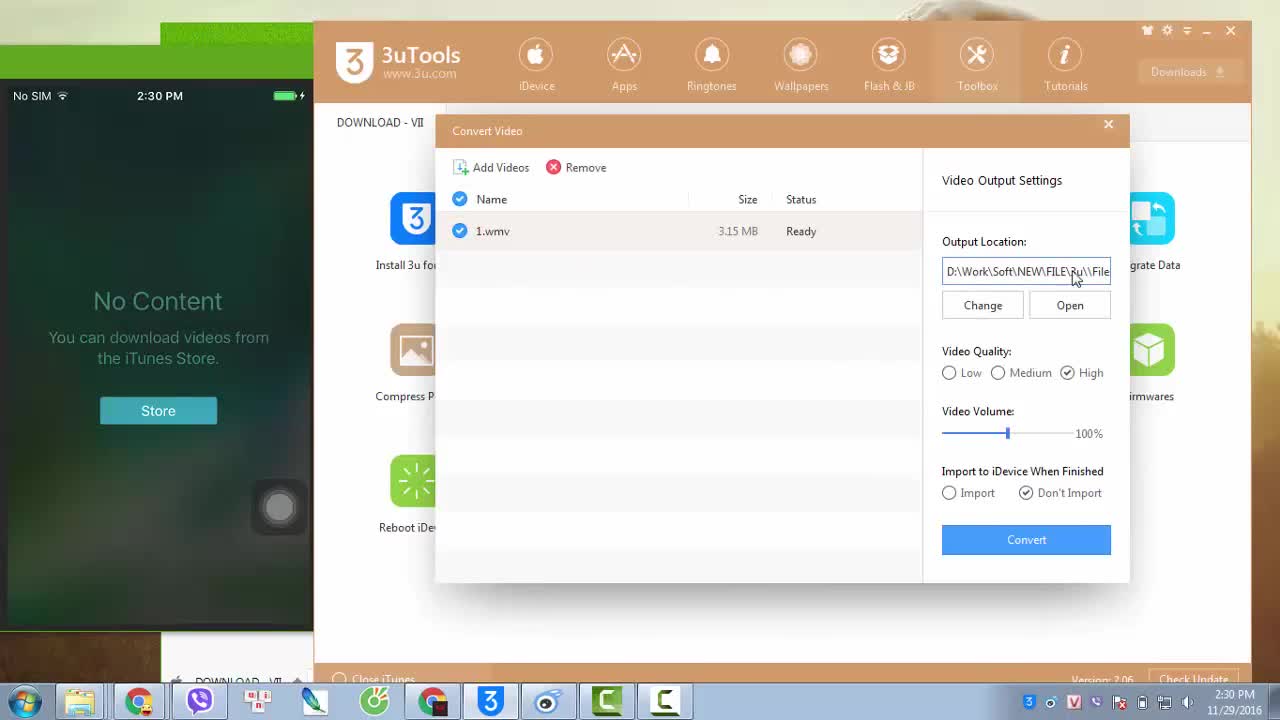Switch to the Wallpapers section

point(801,66)
